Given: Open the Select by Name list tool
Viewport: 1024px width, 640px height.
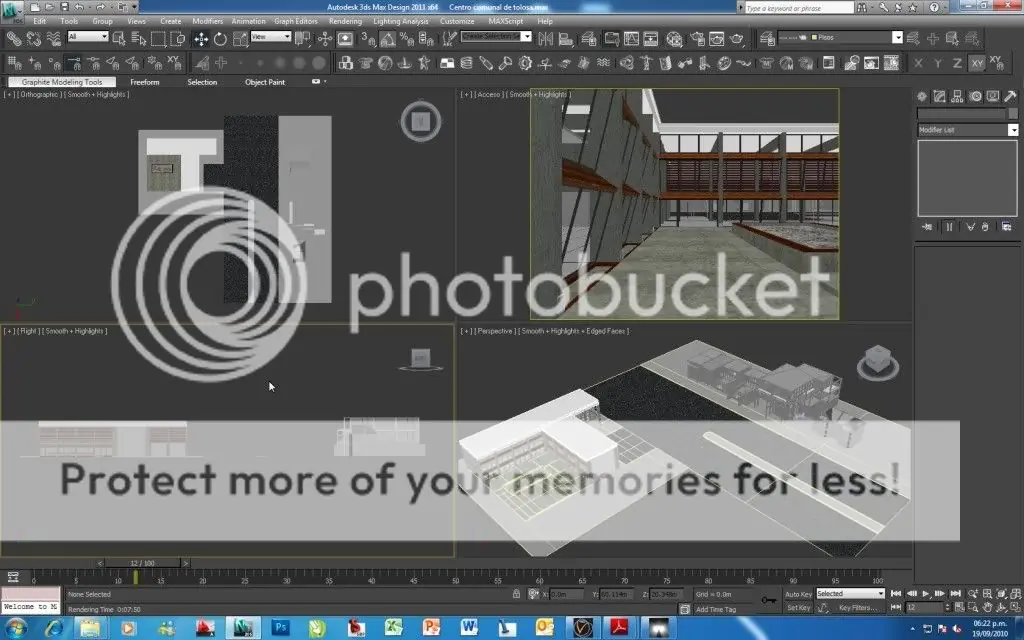Looking at the screenshot, I should [x=138, y=39].
